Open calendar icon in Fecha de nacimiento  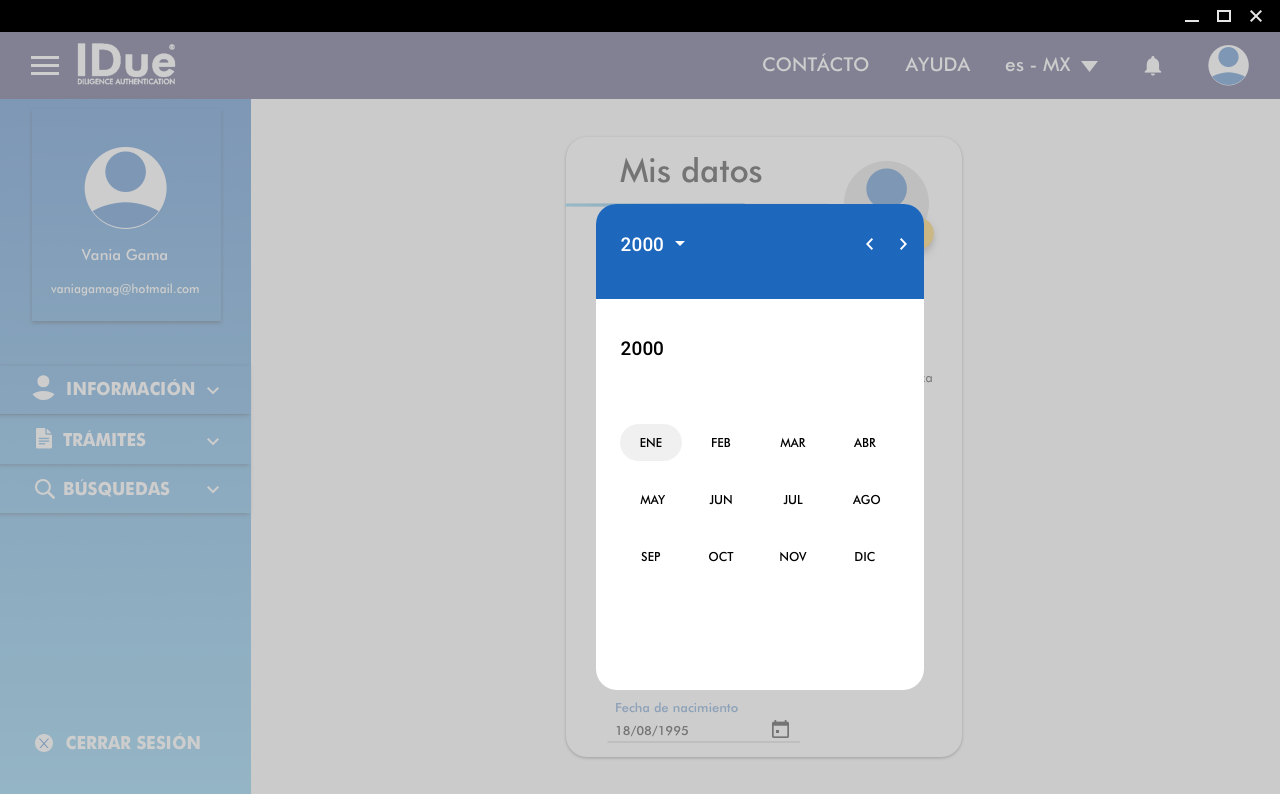click(780, 730)
